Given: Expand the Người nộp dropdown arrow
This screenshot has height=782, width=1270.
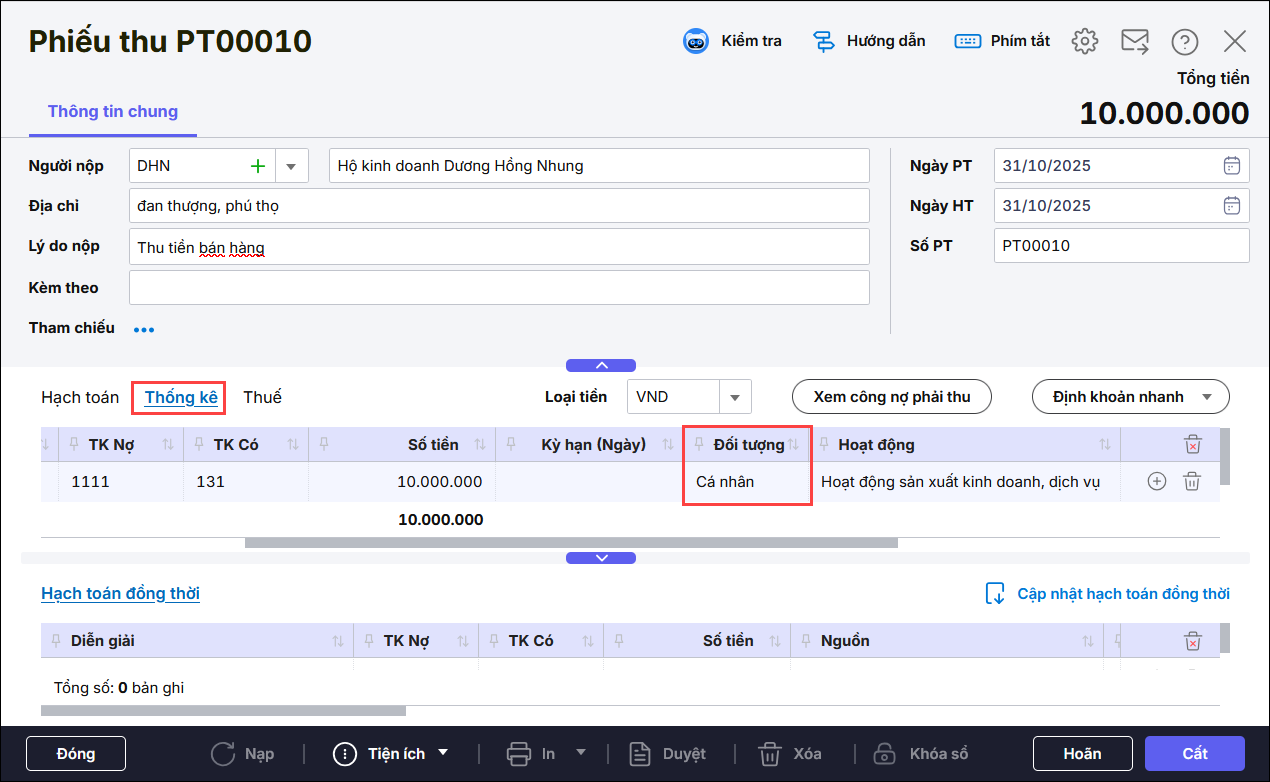Looking at the screenshot, I should (x=291, y=166).
